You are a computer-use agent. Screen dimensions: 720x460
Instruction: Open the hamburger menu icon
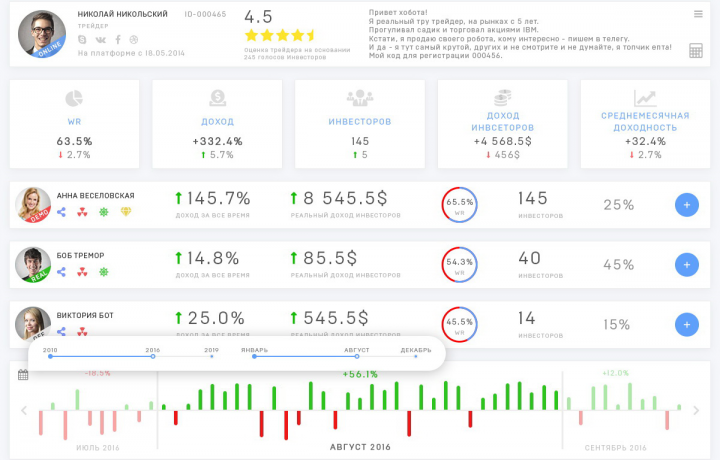click(x=698, y=14)
